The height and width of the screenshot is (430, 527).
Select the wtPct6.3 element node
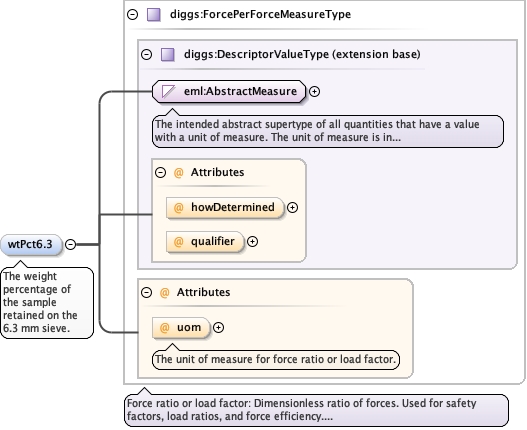31,244
